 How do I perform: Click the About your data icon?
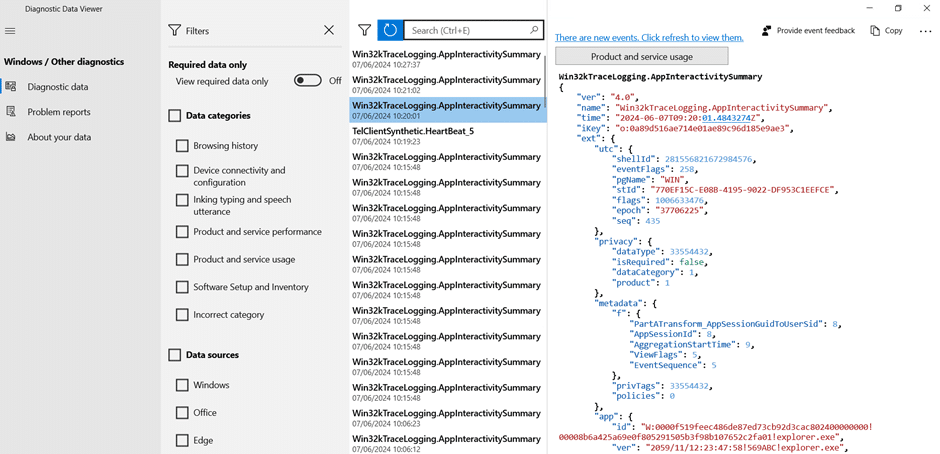pyautogui.click(x=10, y=137)
